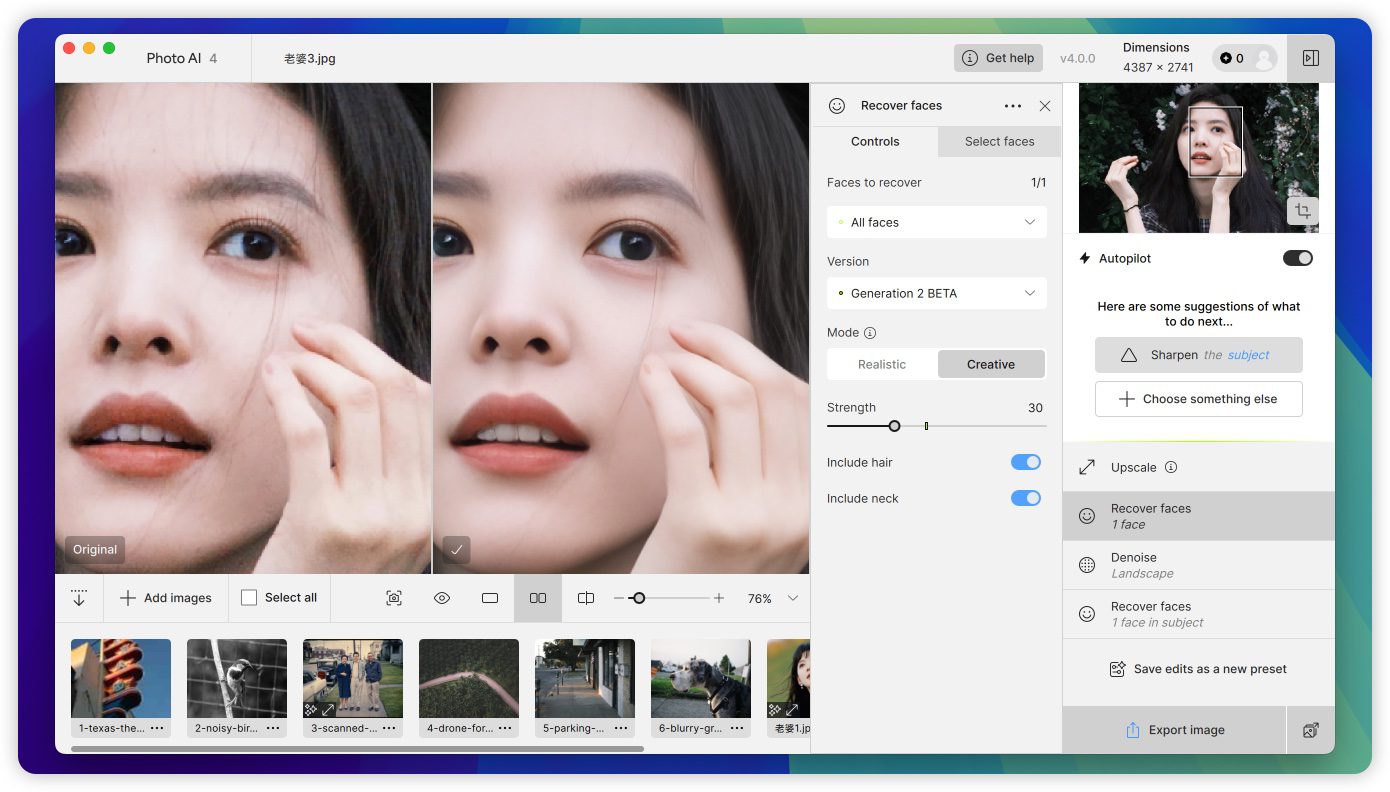Click the crop icon on the preview thumbnail
The height and width of the screenshot is (792, 1390).
click(x=1302, y=211)
